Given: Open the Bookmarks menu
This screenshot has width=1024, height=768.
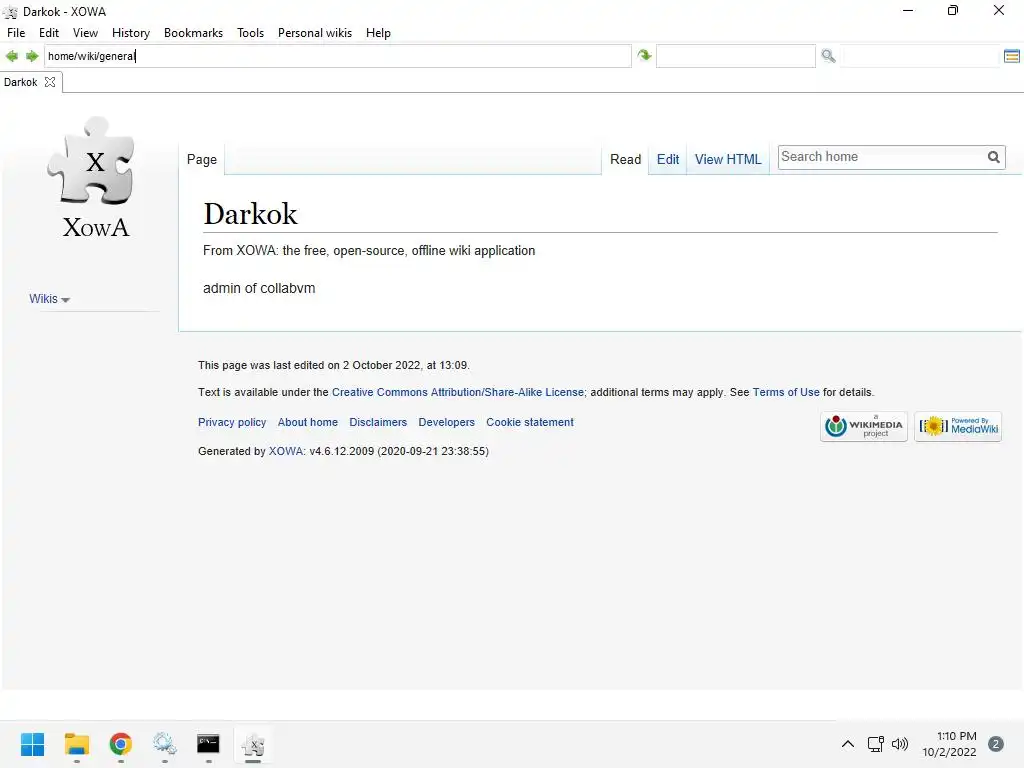Looking at the screenshot, I should 193,33.
